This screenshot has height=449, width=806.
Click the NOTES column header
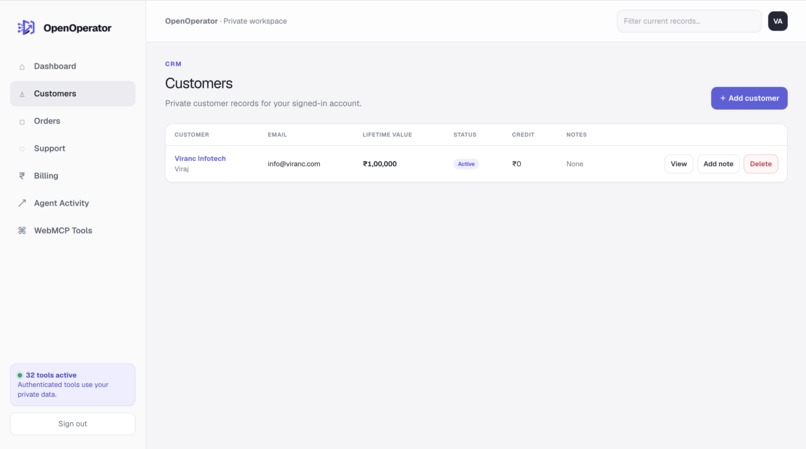click(576, 135)
